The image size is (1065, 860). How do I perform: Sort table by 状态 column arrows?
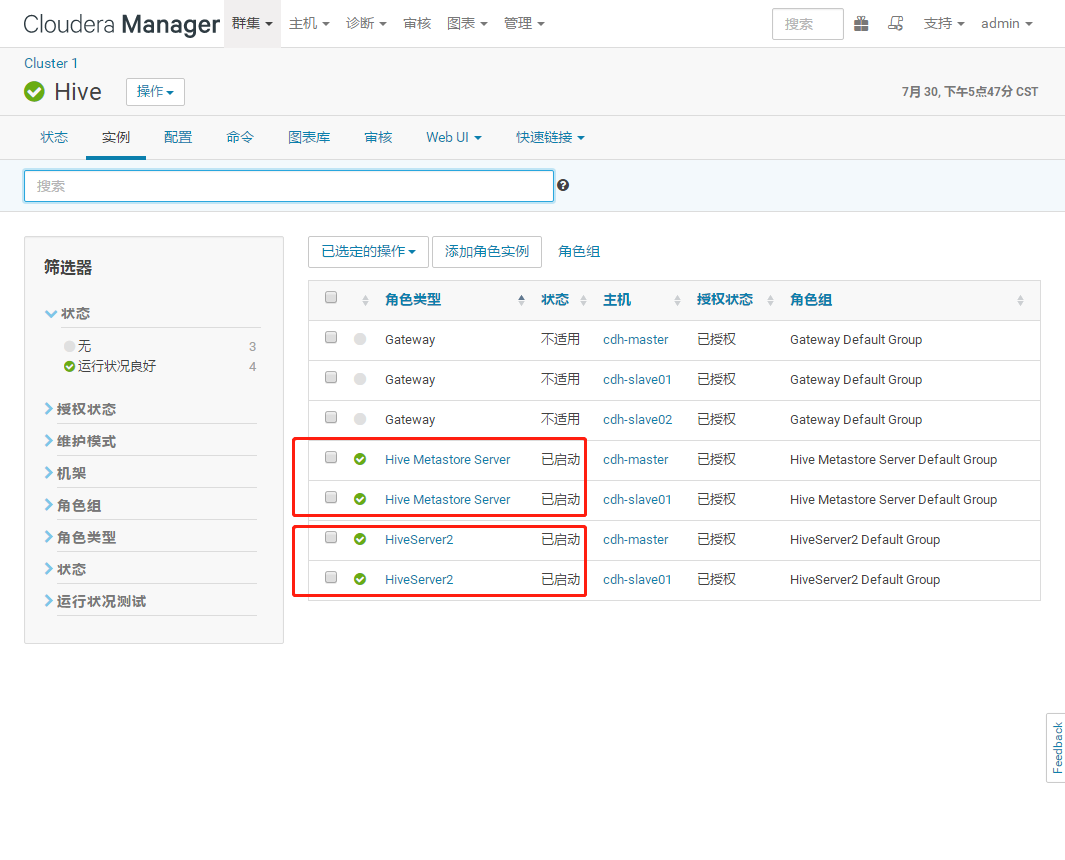click(x=583, y=300)
